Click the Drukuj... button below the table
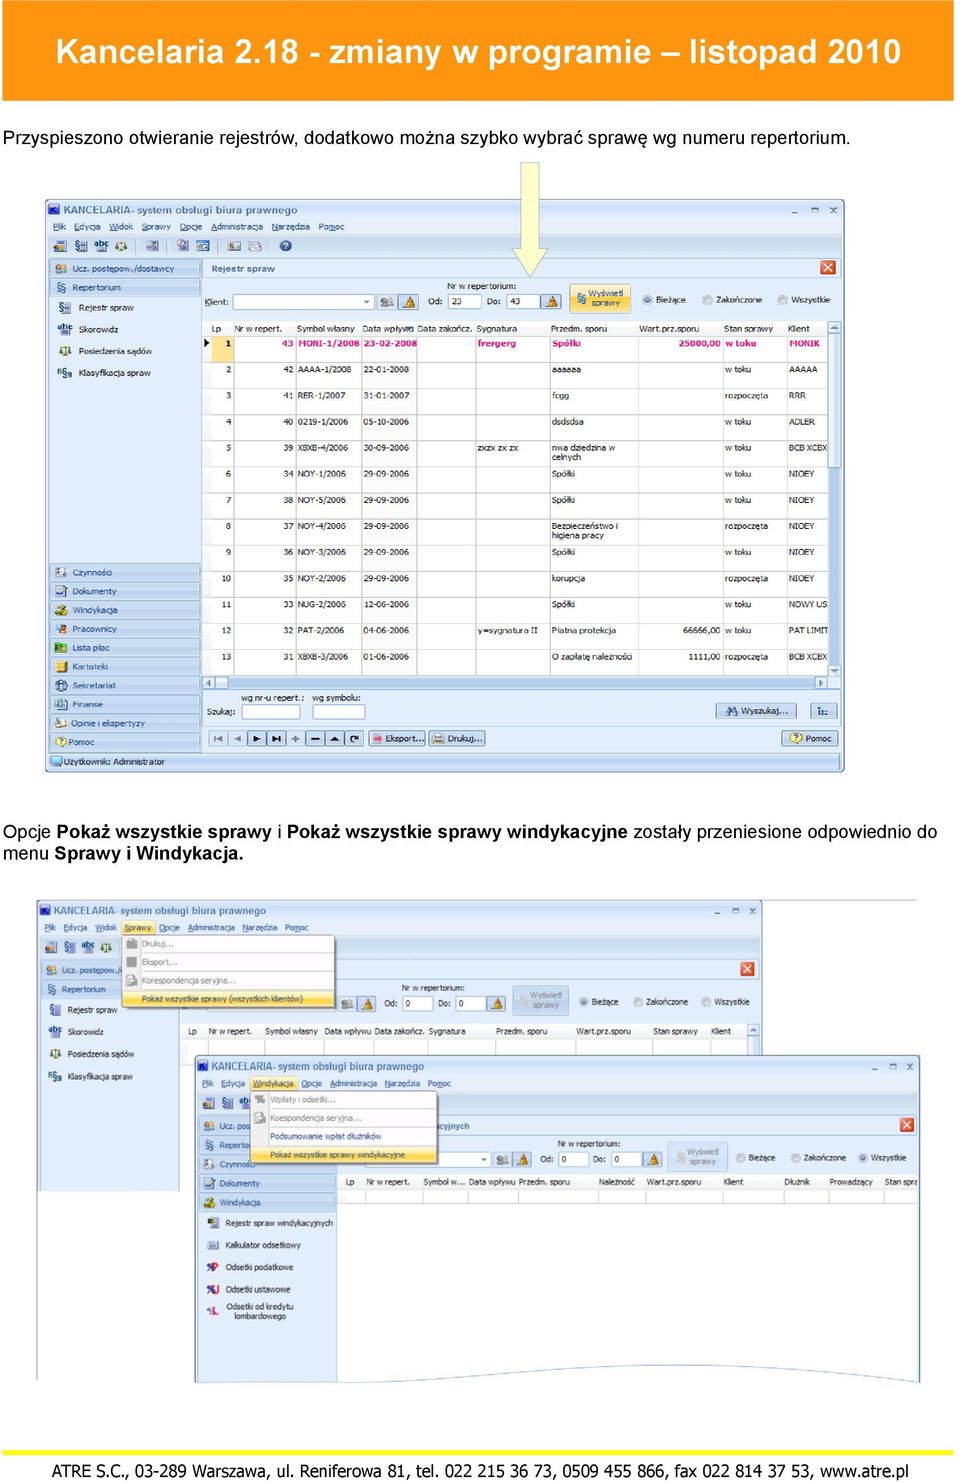 (x=457, y=739)
